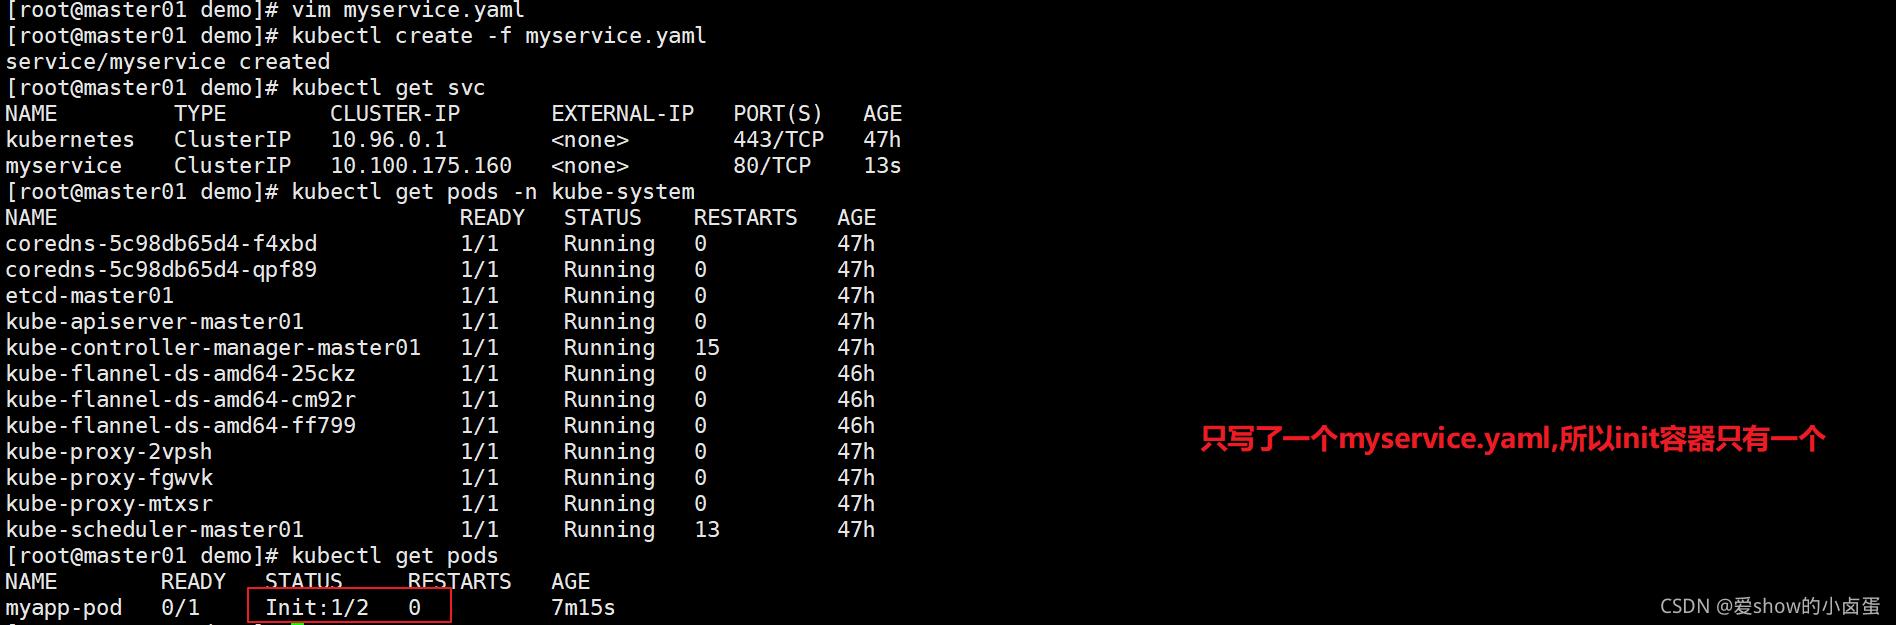The width and height of the screenshot is (1896, 625).
Task: Click the kube-controller-manager-master01 pod name
Action: (x=213, y=347)
